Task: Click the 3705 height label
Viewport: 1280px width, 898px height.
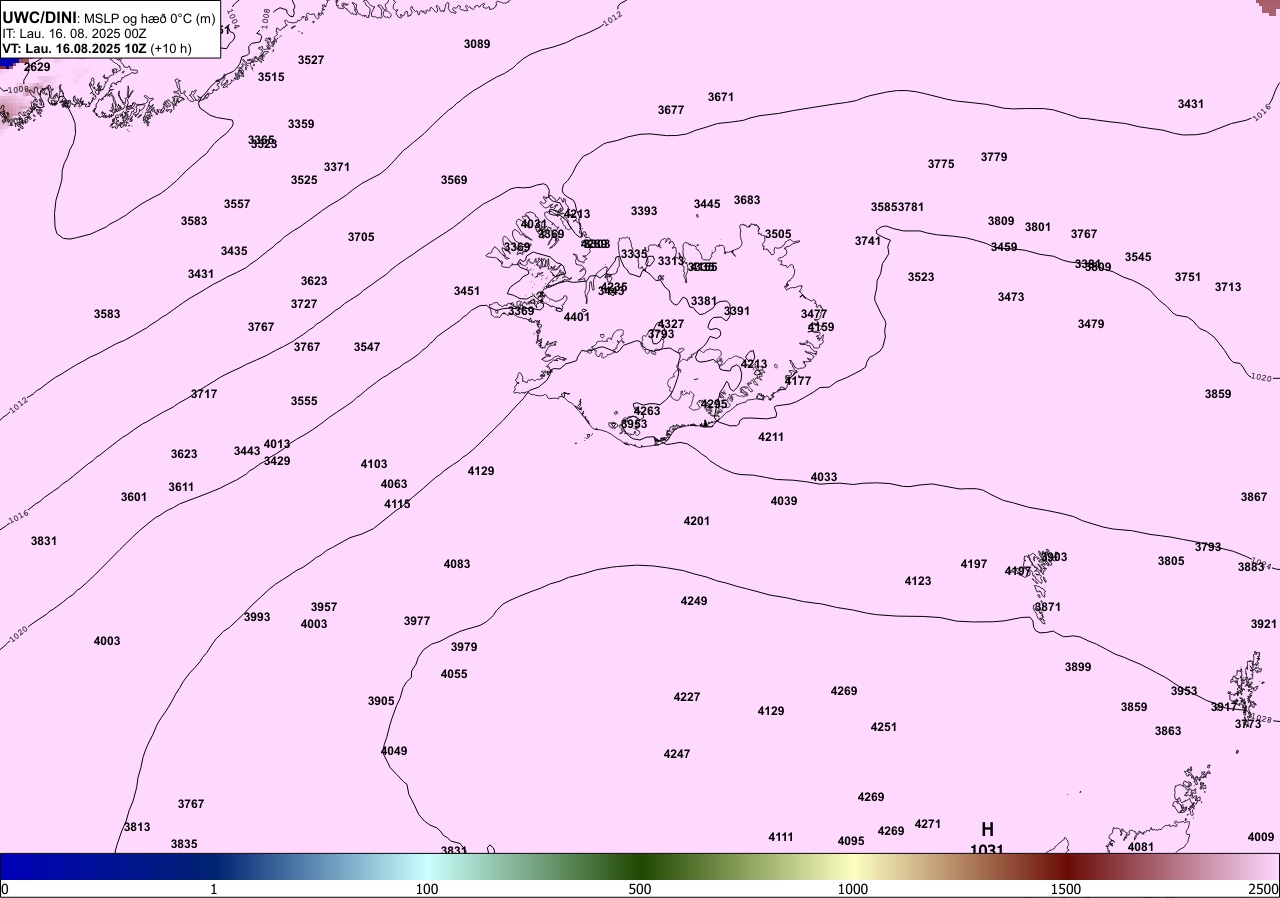Action: [x=361, y=237]
